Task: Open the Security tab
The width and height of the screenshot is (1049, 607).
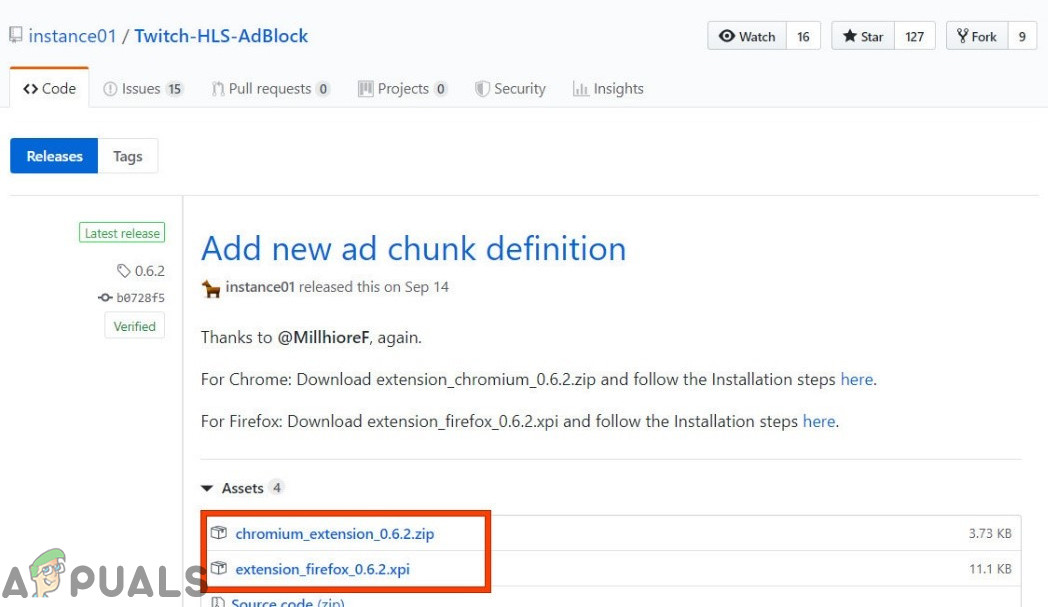Action: pos(510,89)
